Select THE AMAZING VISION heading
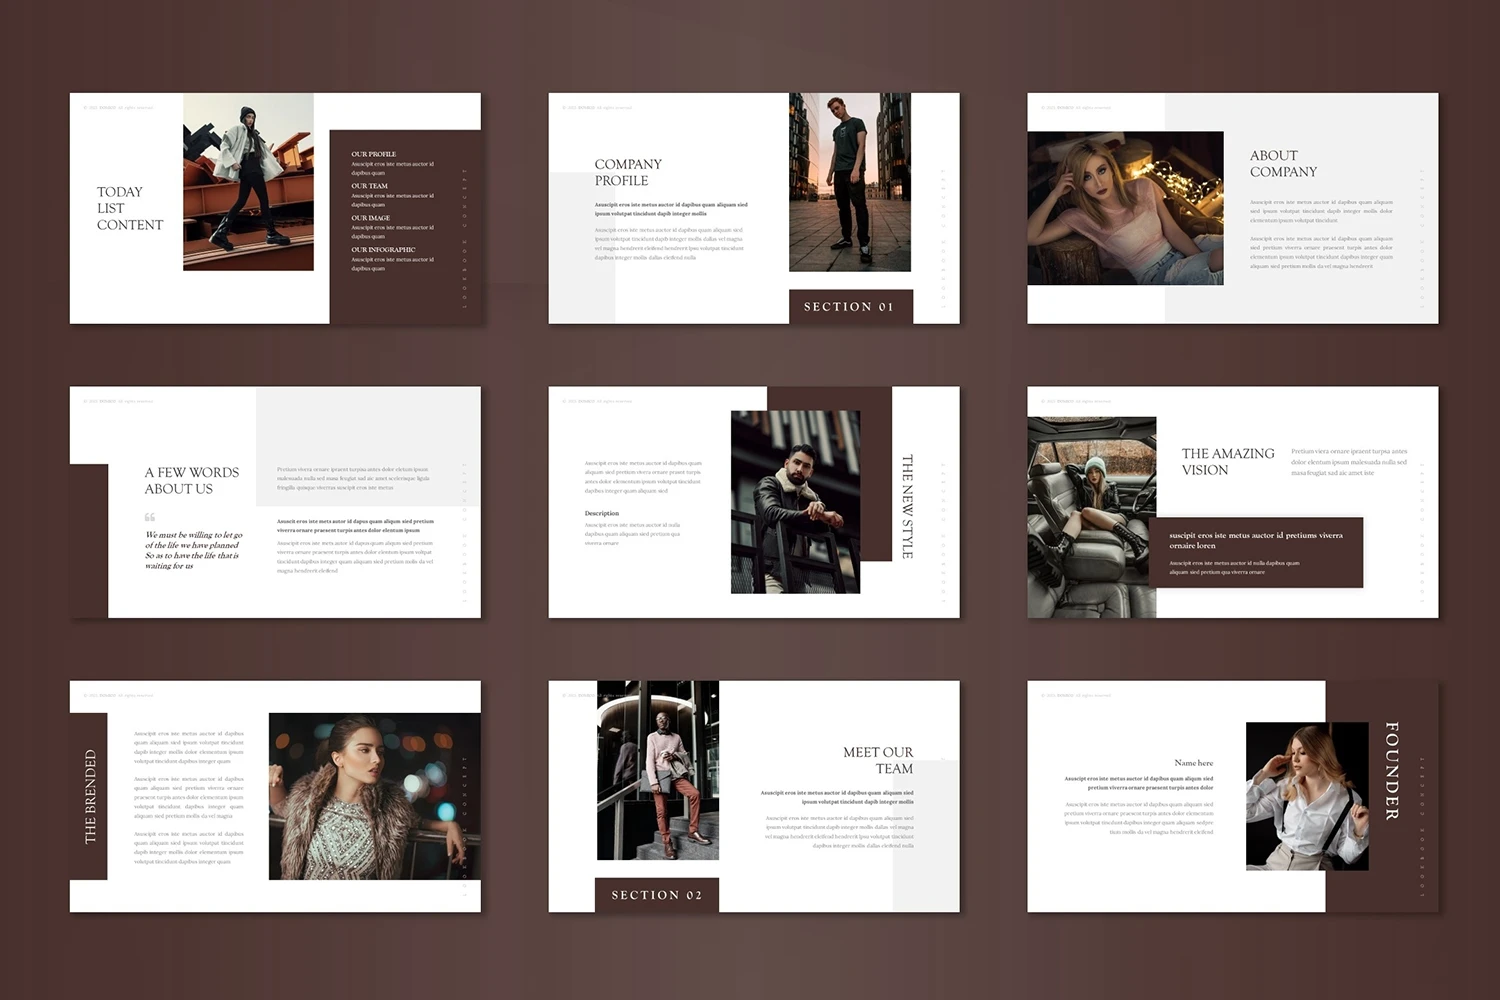Image resolution: width=1500 pixels, height=1000 pixels. click(x=1227, y=461)
